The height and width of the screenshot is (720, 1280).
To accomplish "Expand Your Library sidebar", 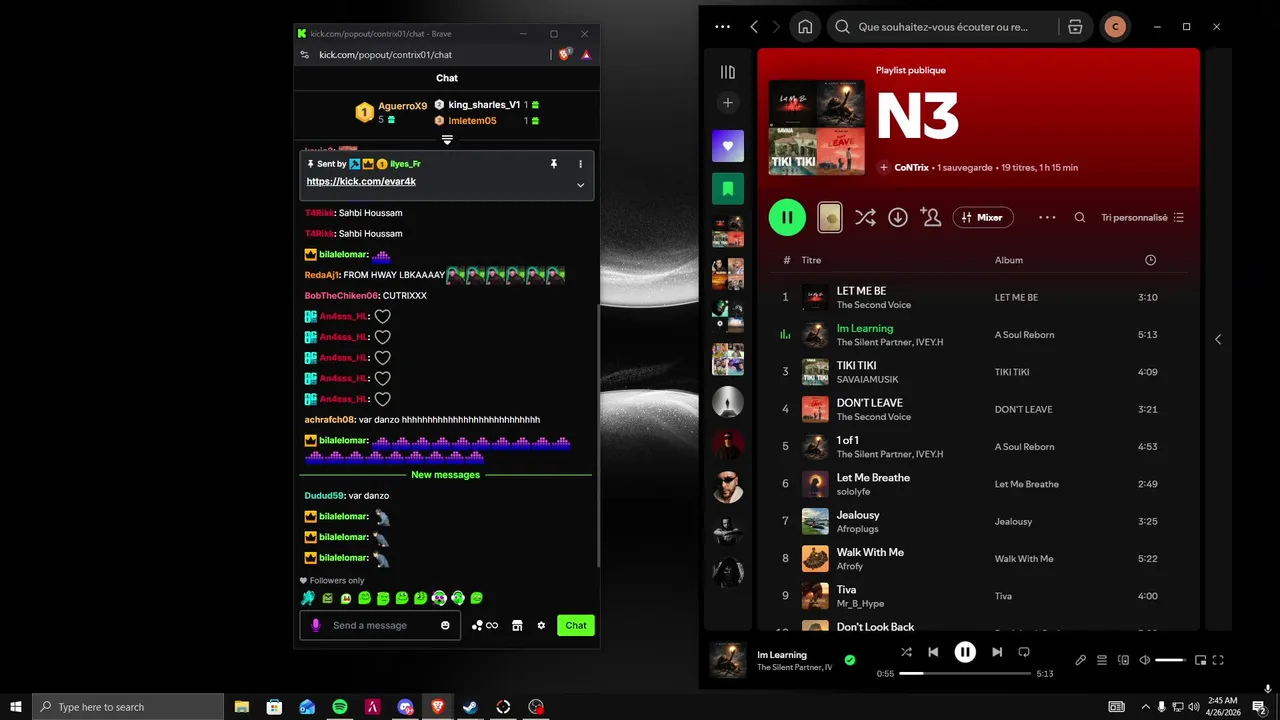I will 728,72.
